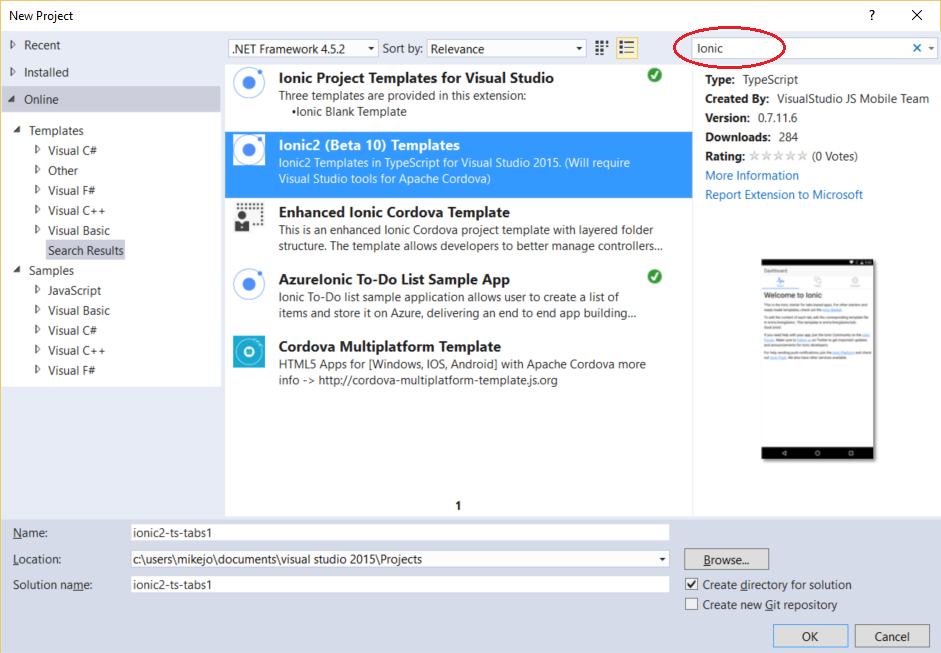Click the Browse... button
This screenshot has height=653, width=941.
(x=726, y=559)
